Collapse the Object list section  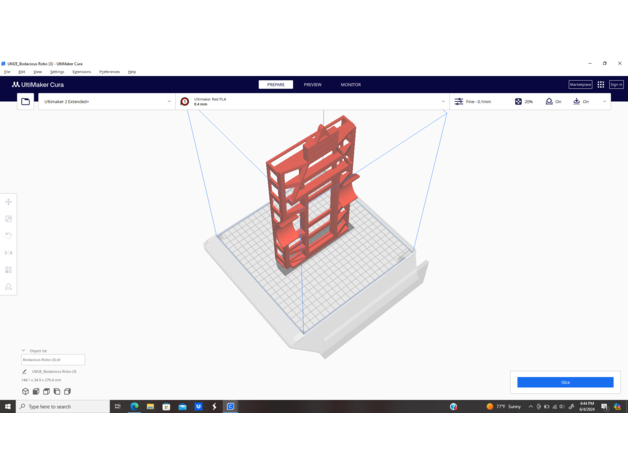[x=24, y=351]
